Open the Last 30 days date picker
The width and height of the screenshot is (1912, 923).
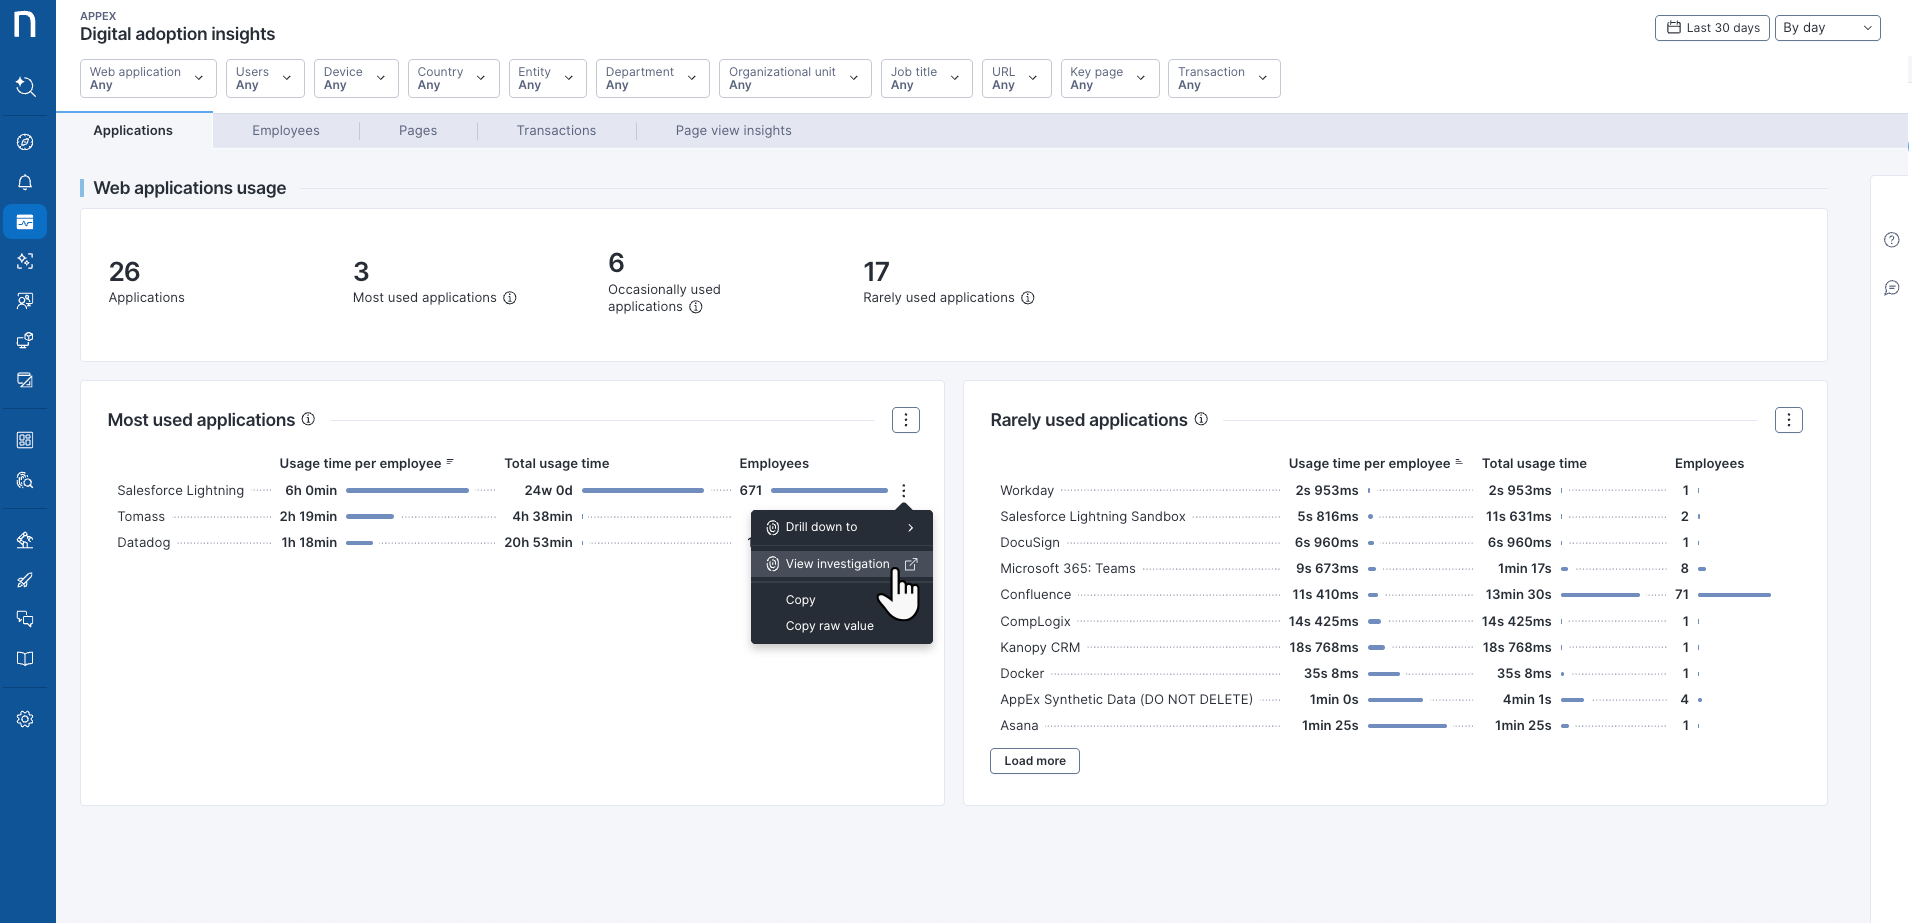tap(1712, 28)
